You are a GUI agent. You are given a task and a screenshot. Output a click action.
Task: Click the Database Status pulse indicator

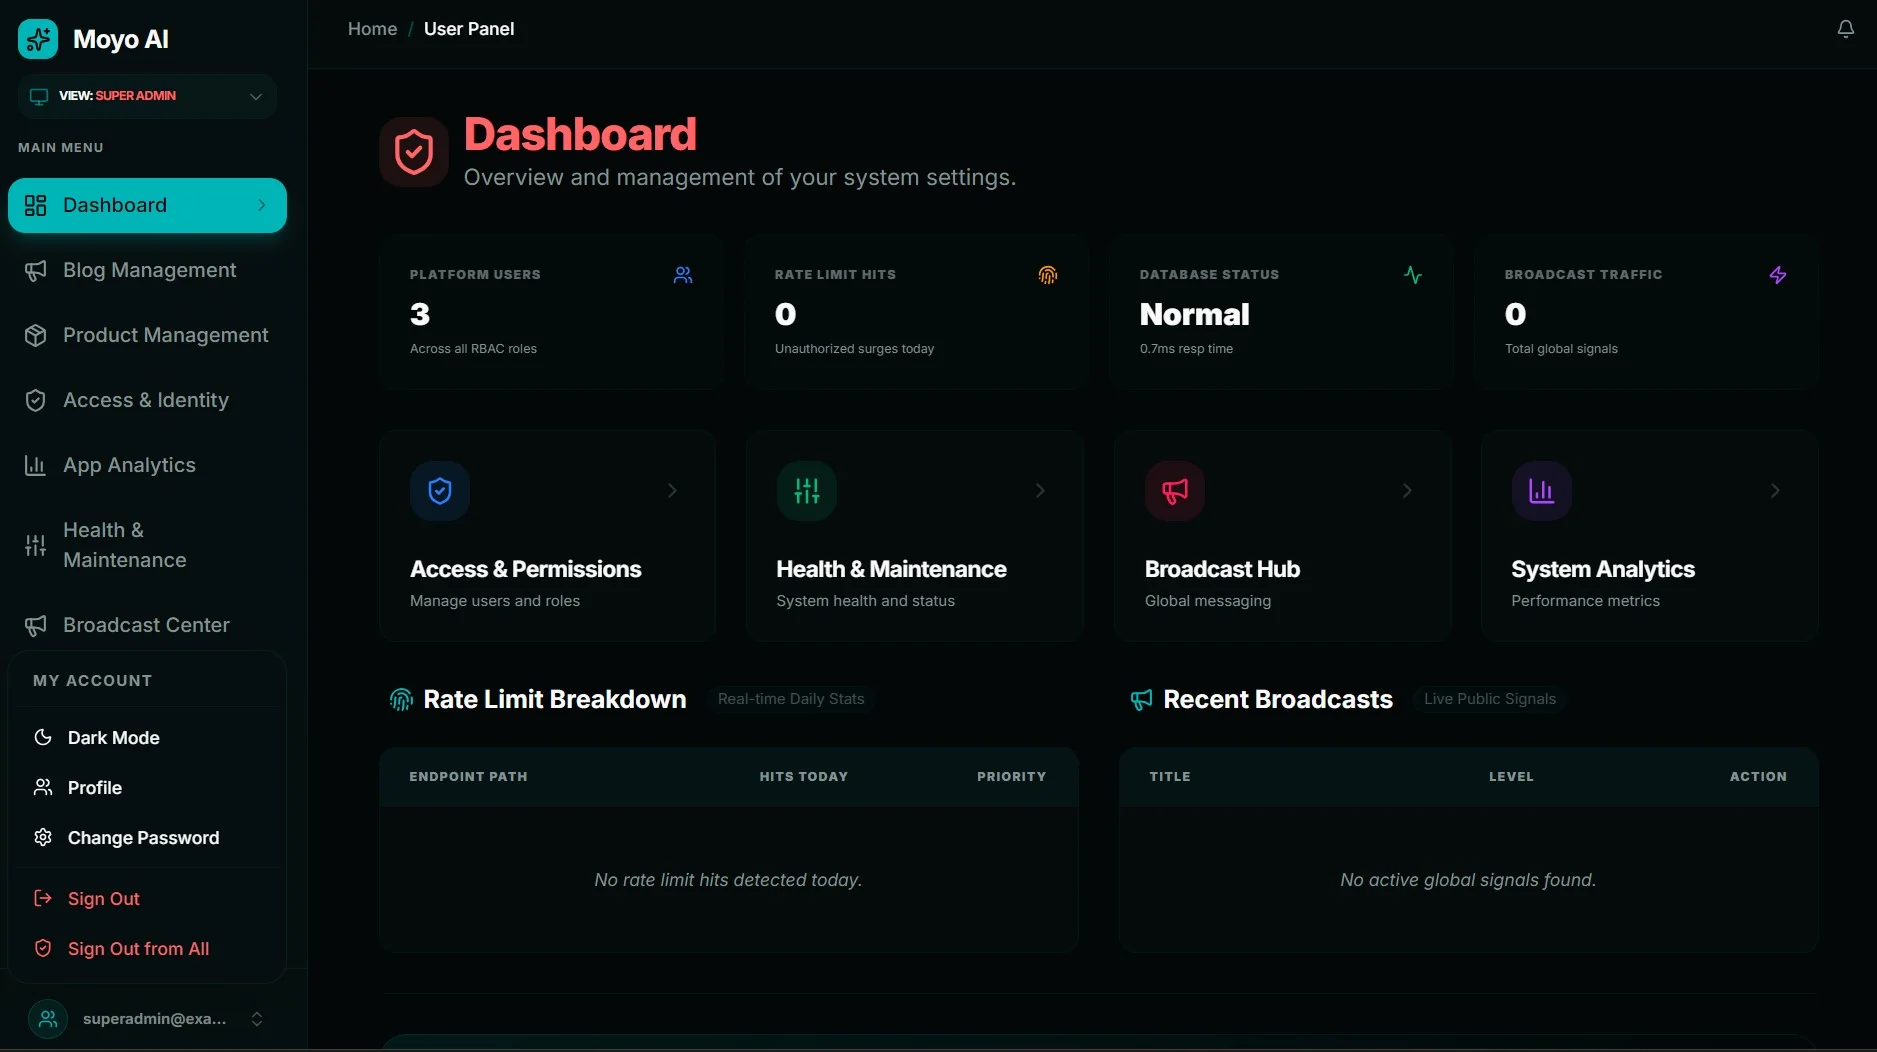[1413, 274]
